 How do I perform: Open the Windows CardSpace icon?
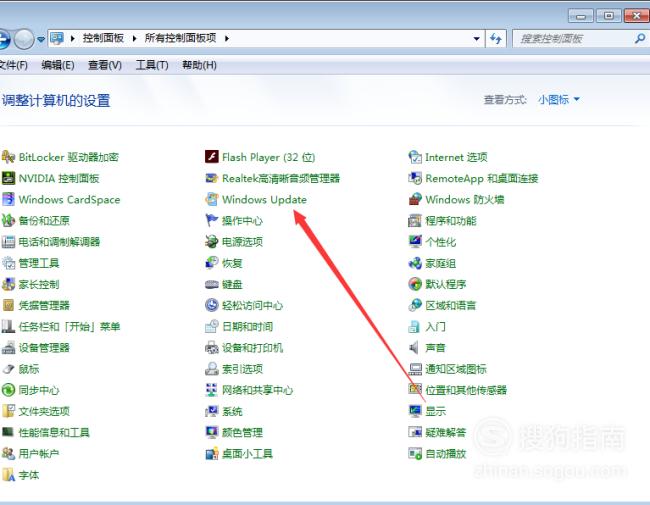point(8,199)
